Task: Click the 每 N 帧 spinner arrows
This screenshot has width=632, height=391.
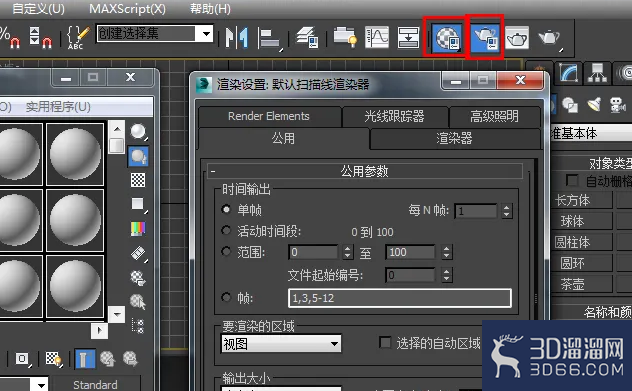Action: coord(507,211)
